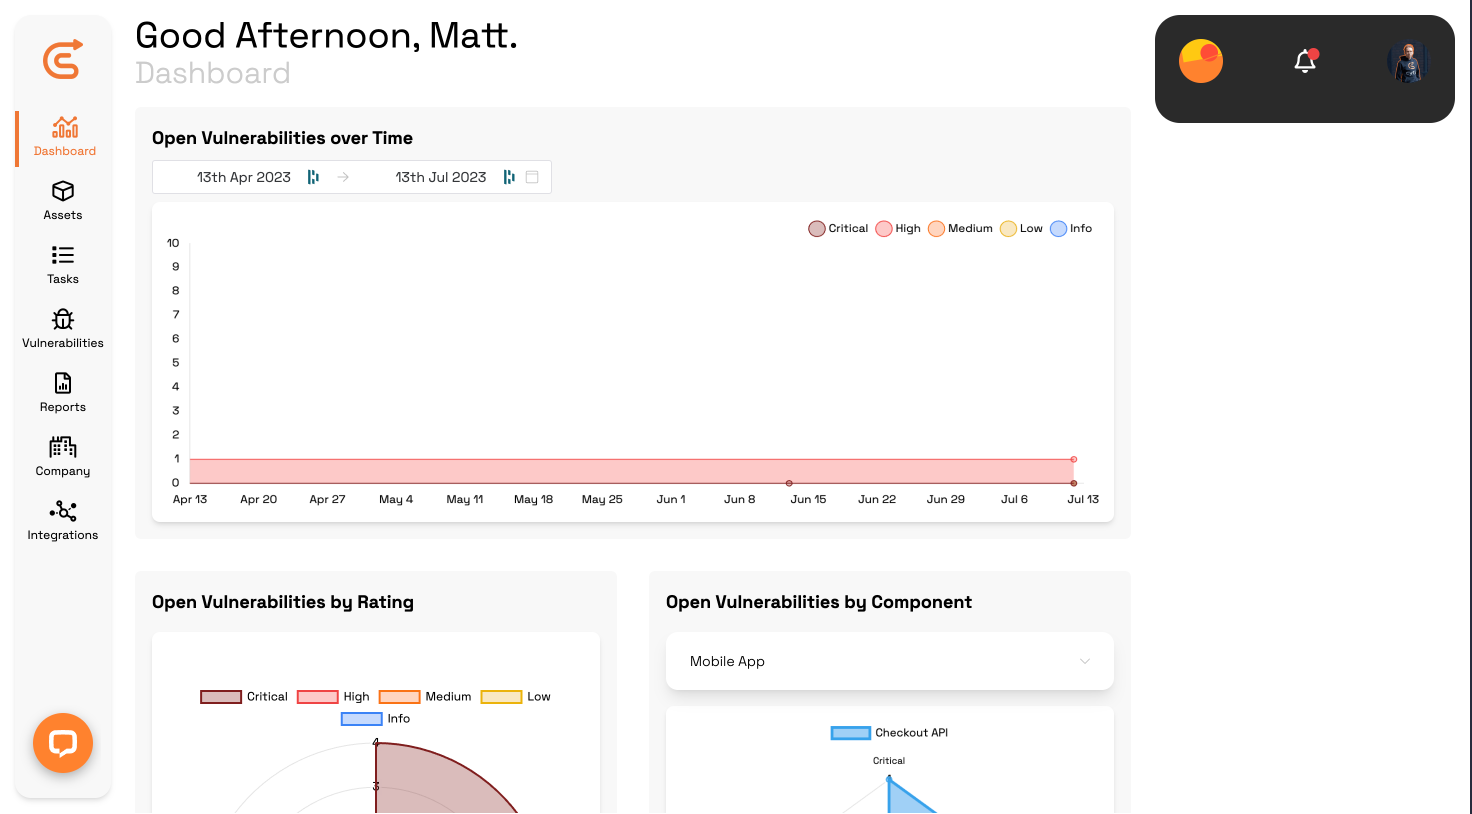The width and height of the screenshot is (1472, 814).
Task: Open the orange chat support button
Action: point(63,743)
